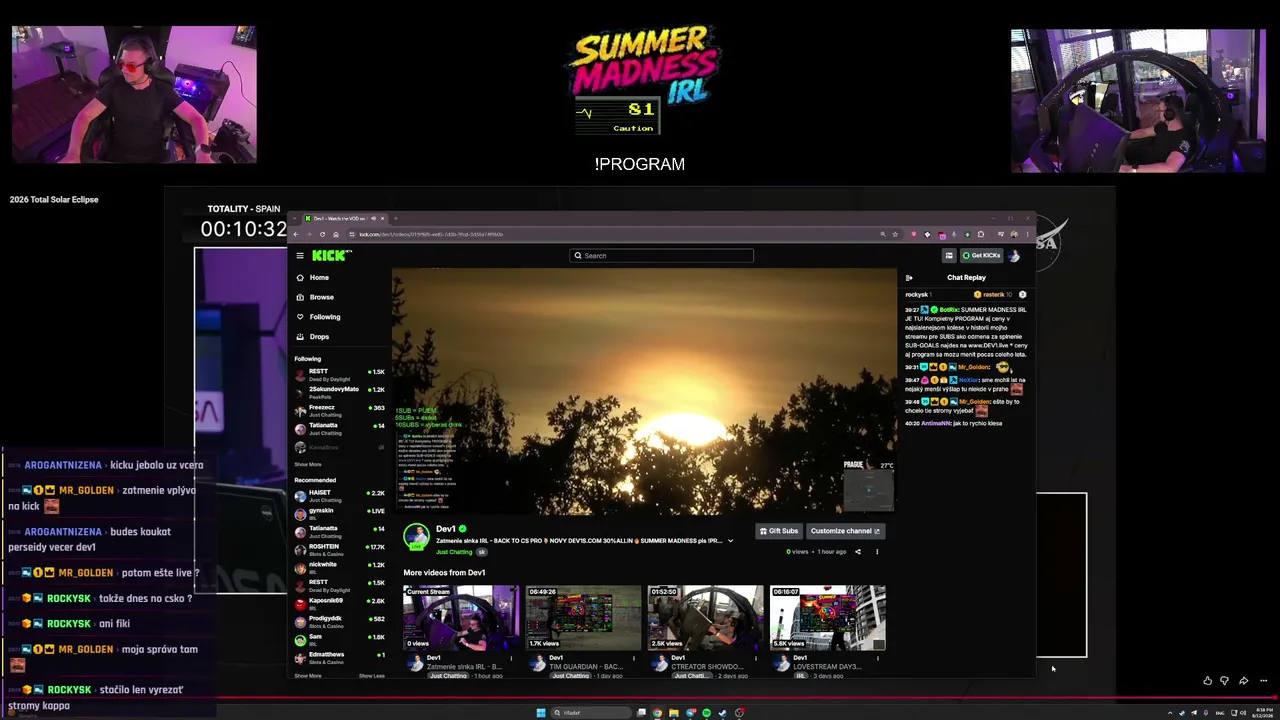Click the Get KICKs button

tap(980, 256)
